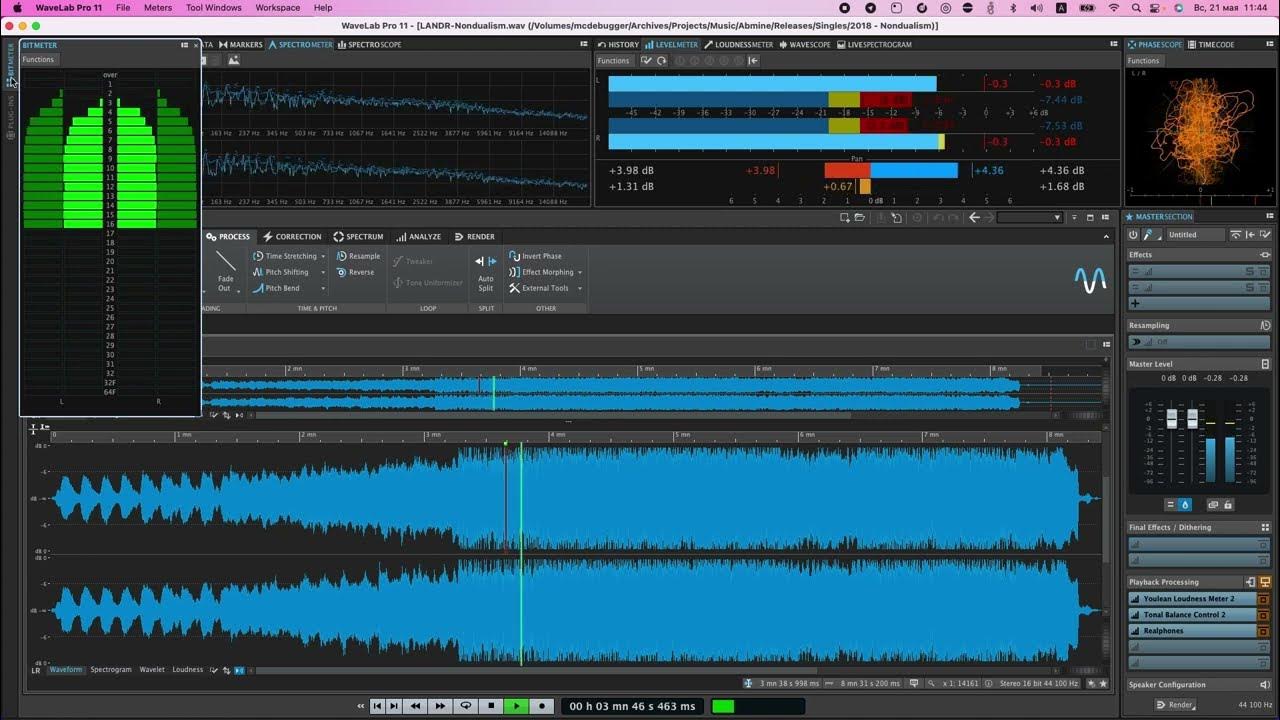Click the Resampling section settings icon

(1265, 325)
